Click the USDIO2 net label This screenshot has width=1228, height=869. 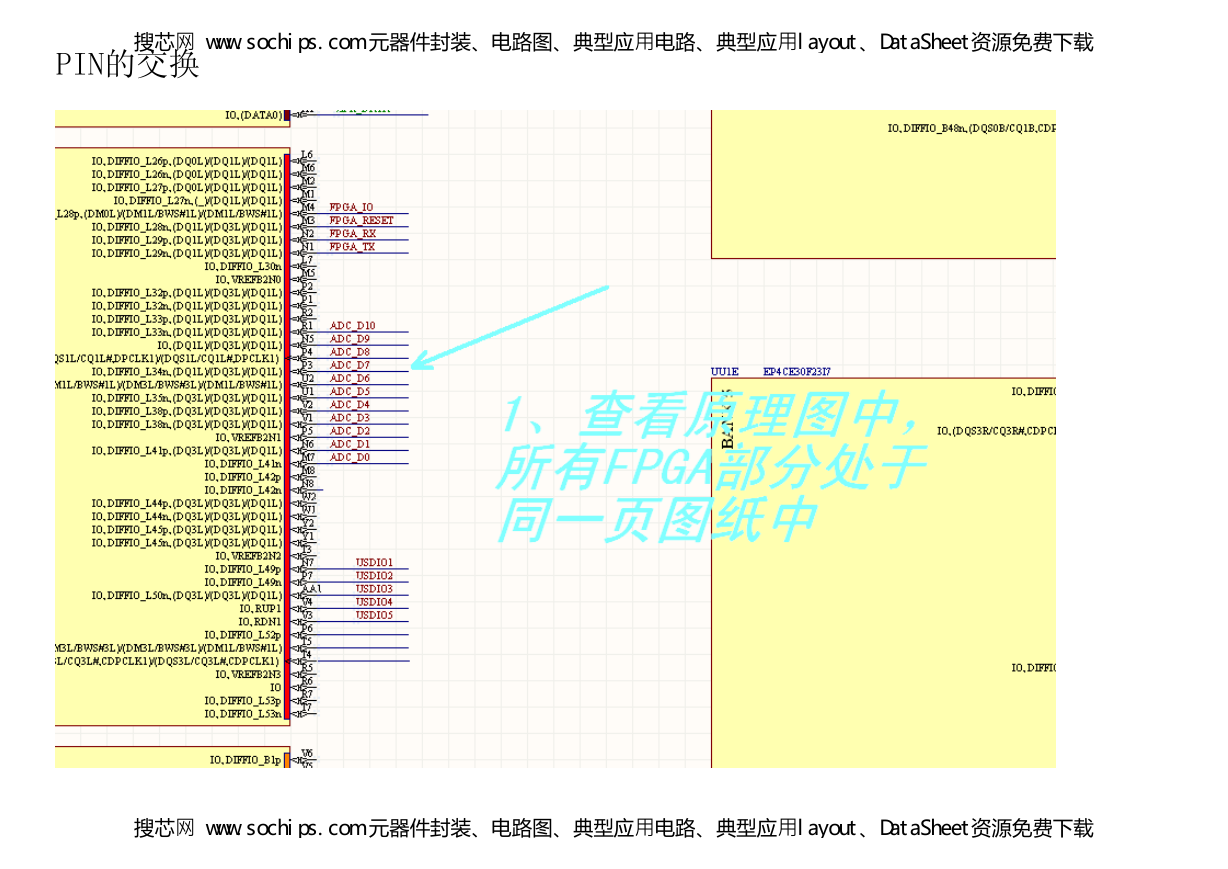[x=375, y=576]
